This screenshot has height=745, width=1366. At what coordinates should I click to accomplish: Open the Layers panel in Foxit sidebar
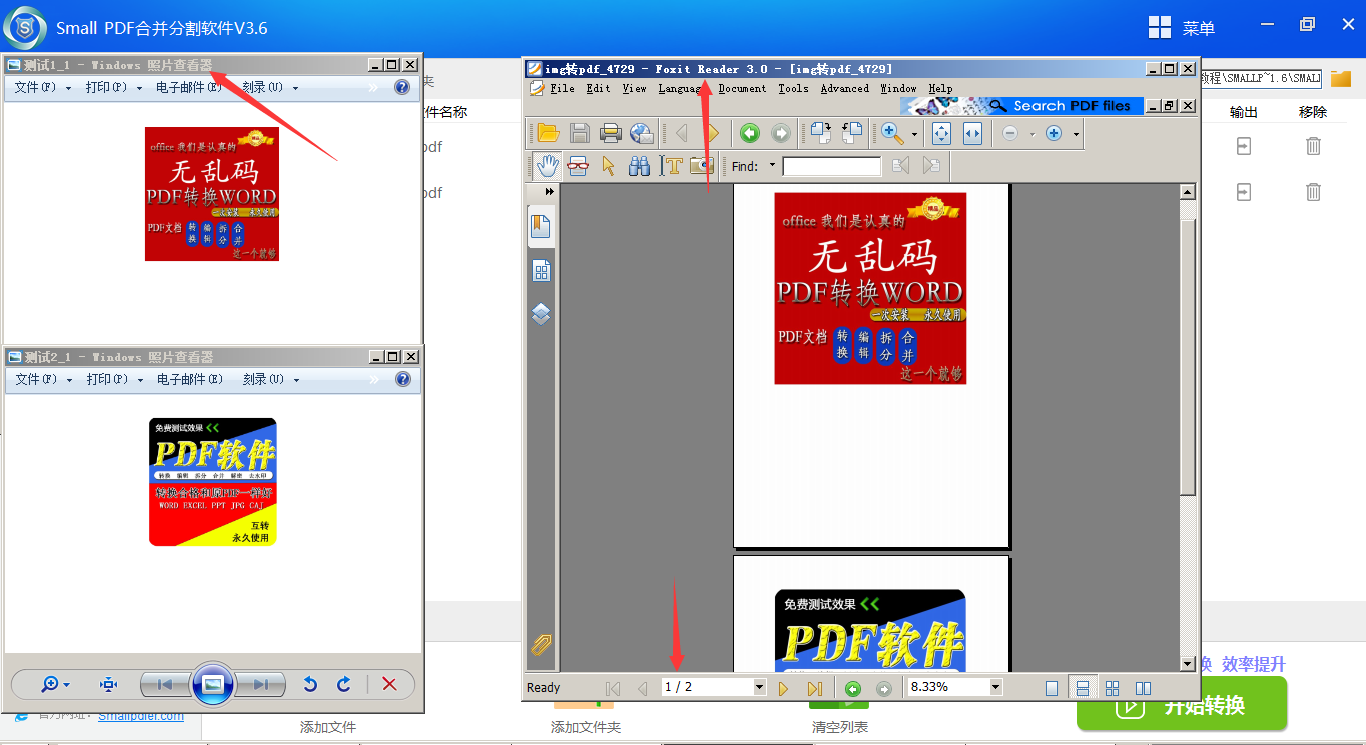click(541, 314)
